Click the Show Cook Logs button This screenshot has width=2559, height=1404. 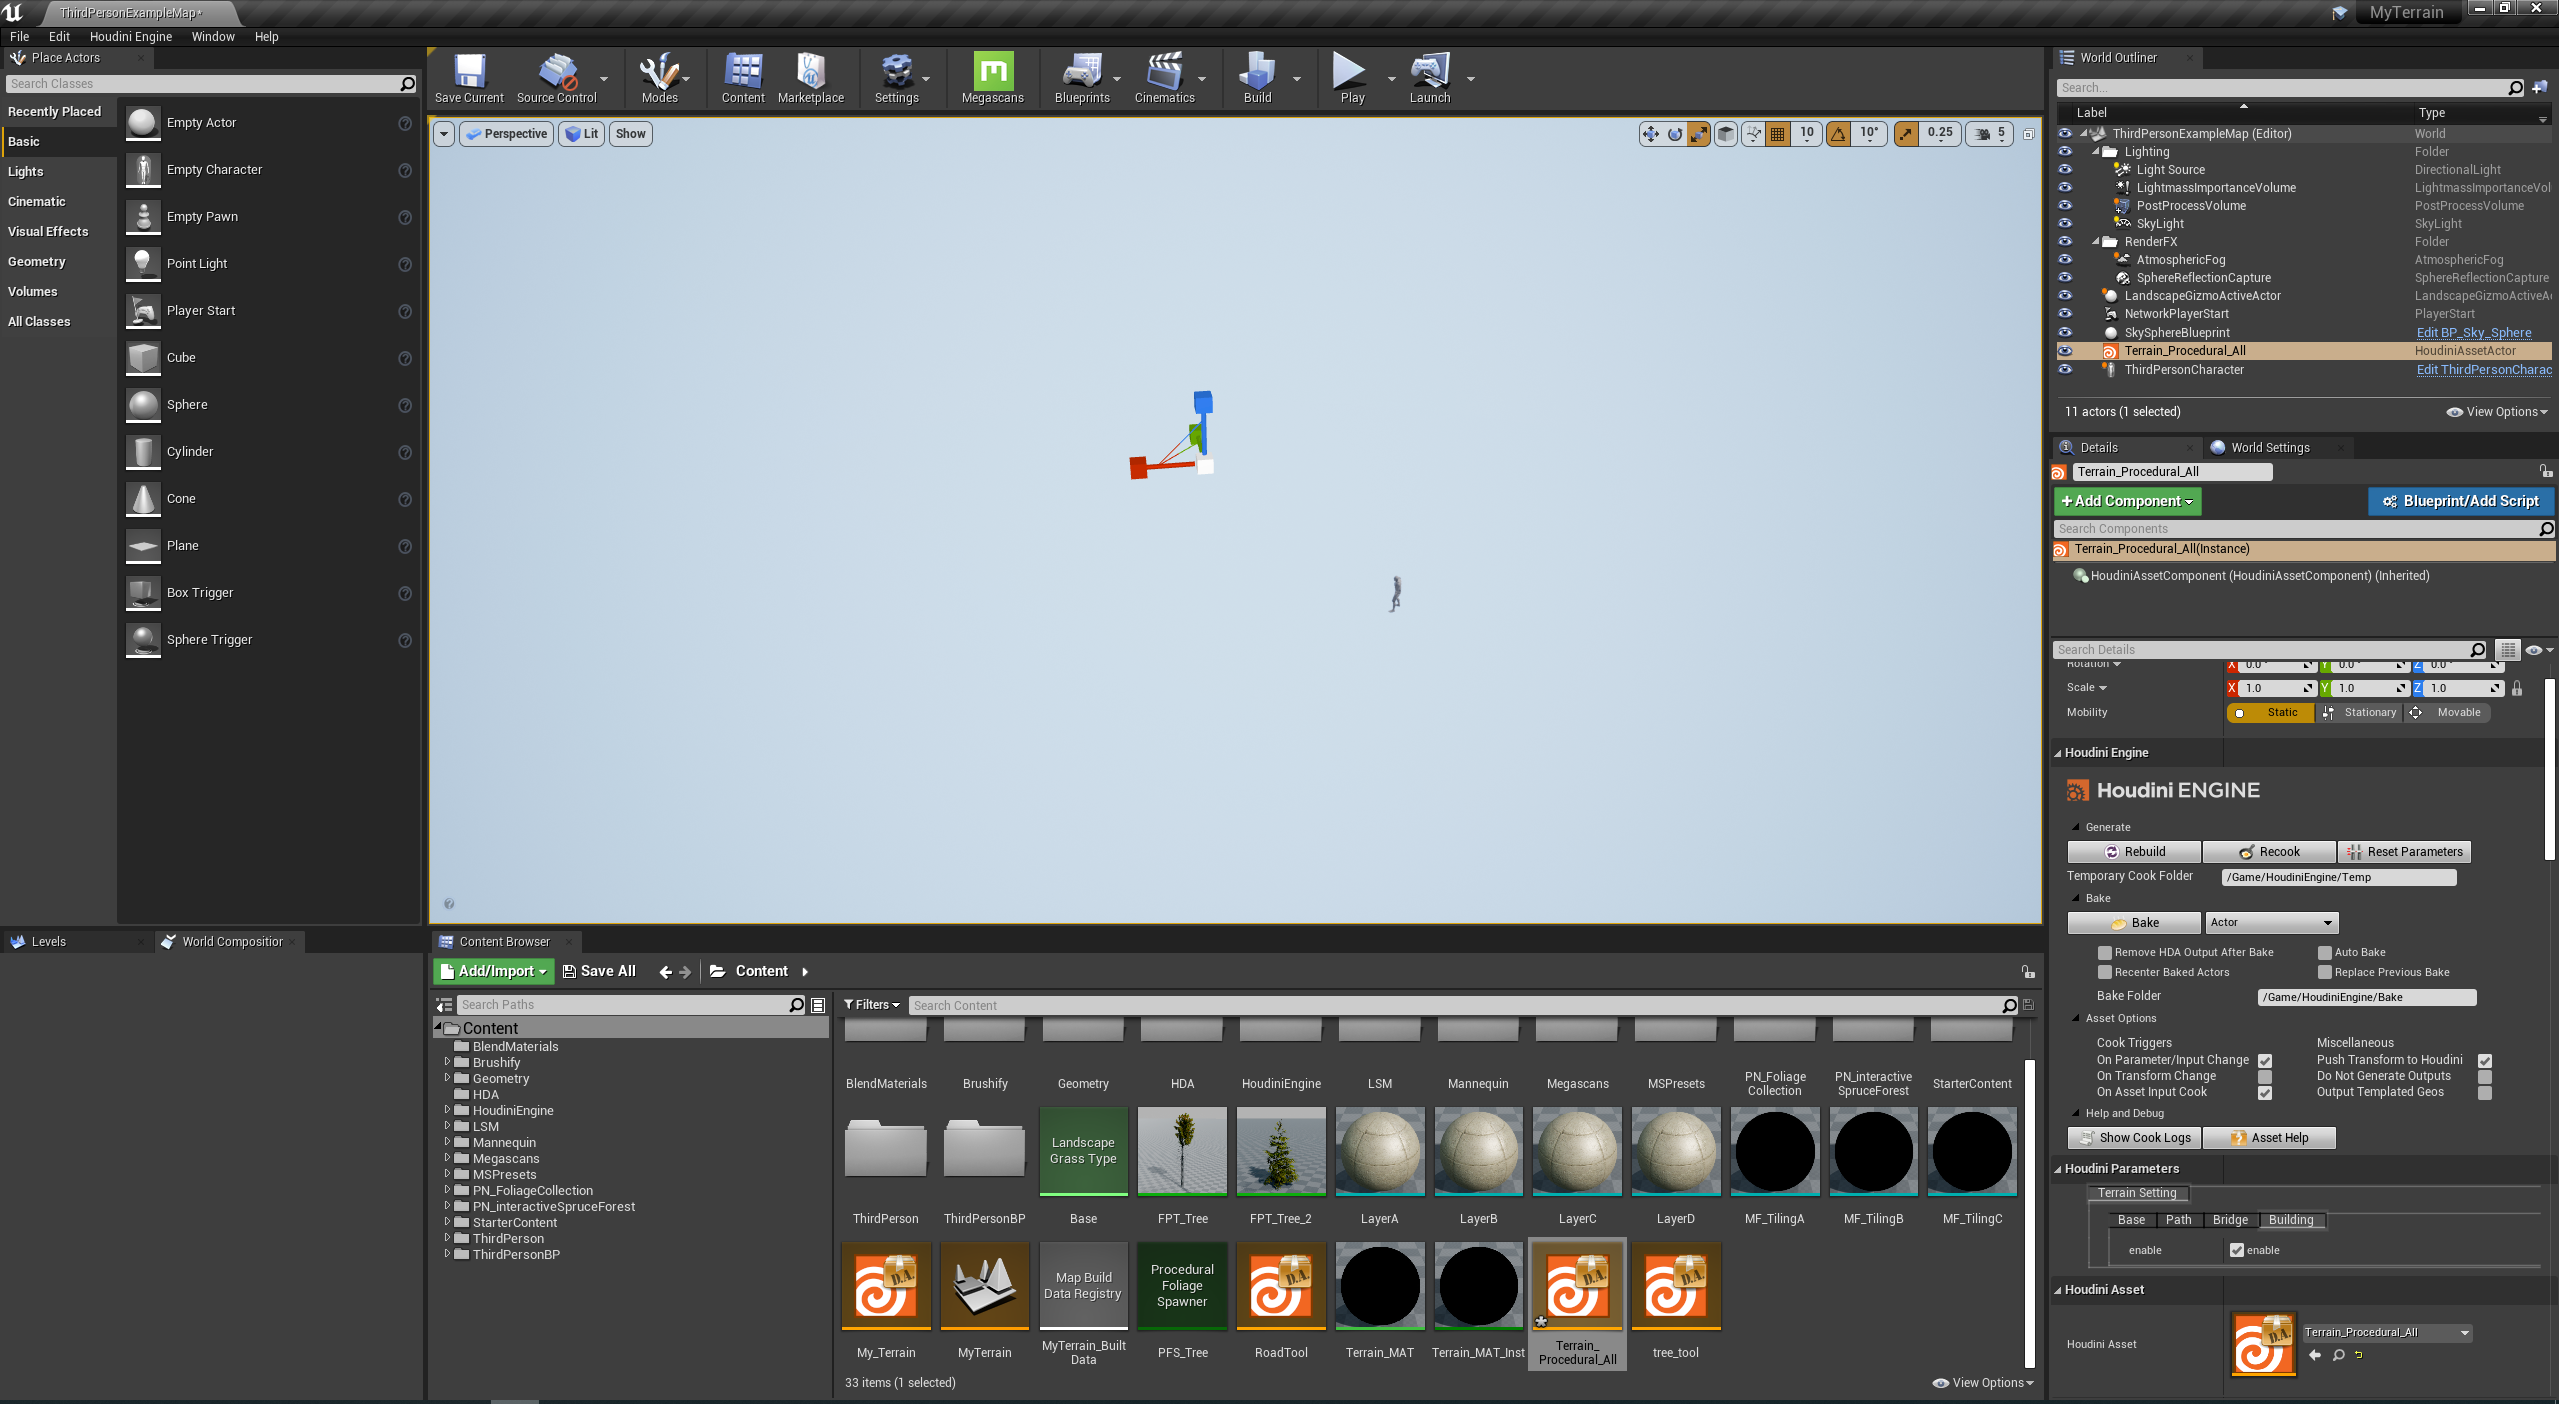tap(2134, 1138)
